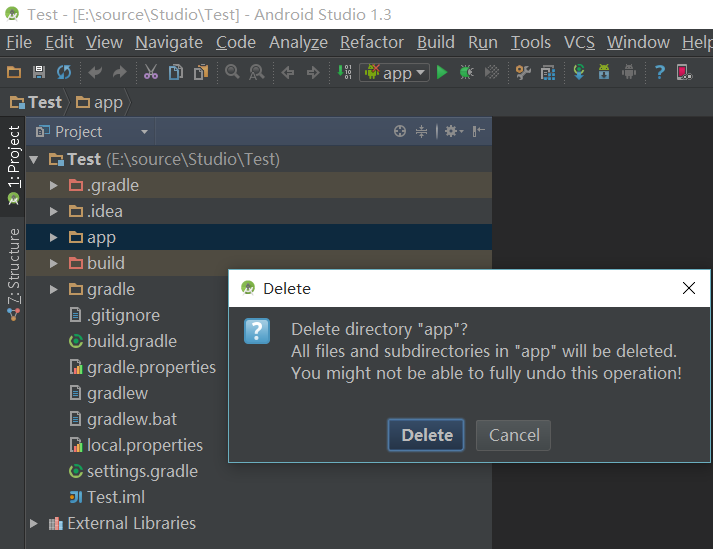Confirm with the Delete button
Viewport: 713px width, 549px height.
[427, 435]
